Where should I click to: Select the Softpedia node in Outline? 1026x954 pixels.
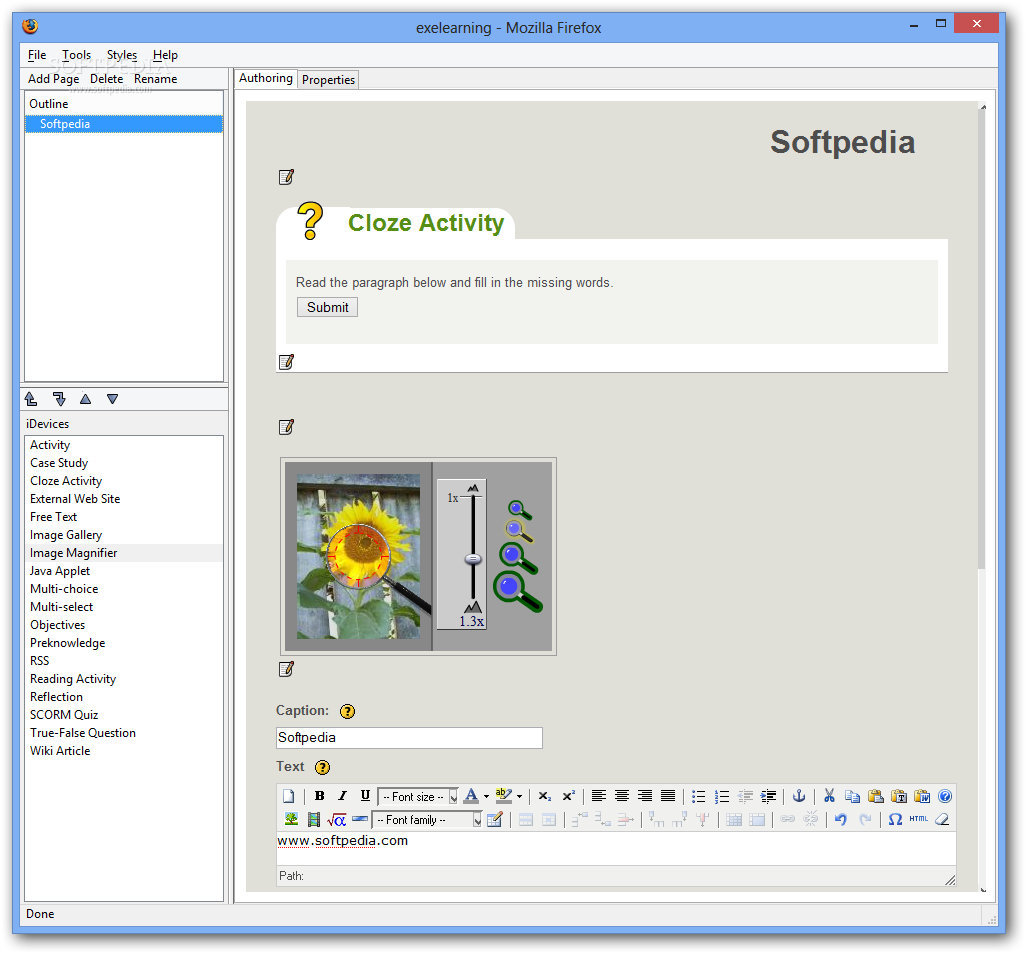124,124
